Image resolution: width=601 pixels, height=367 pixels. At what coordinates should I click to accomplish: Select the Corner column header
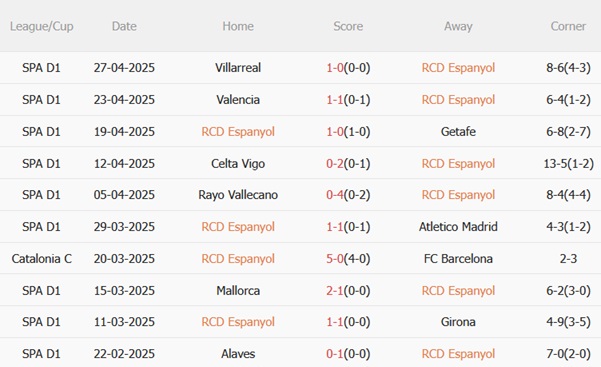(568, 26)
